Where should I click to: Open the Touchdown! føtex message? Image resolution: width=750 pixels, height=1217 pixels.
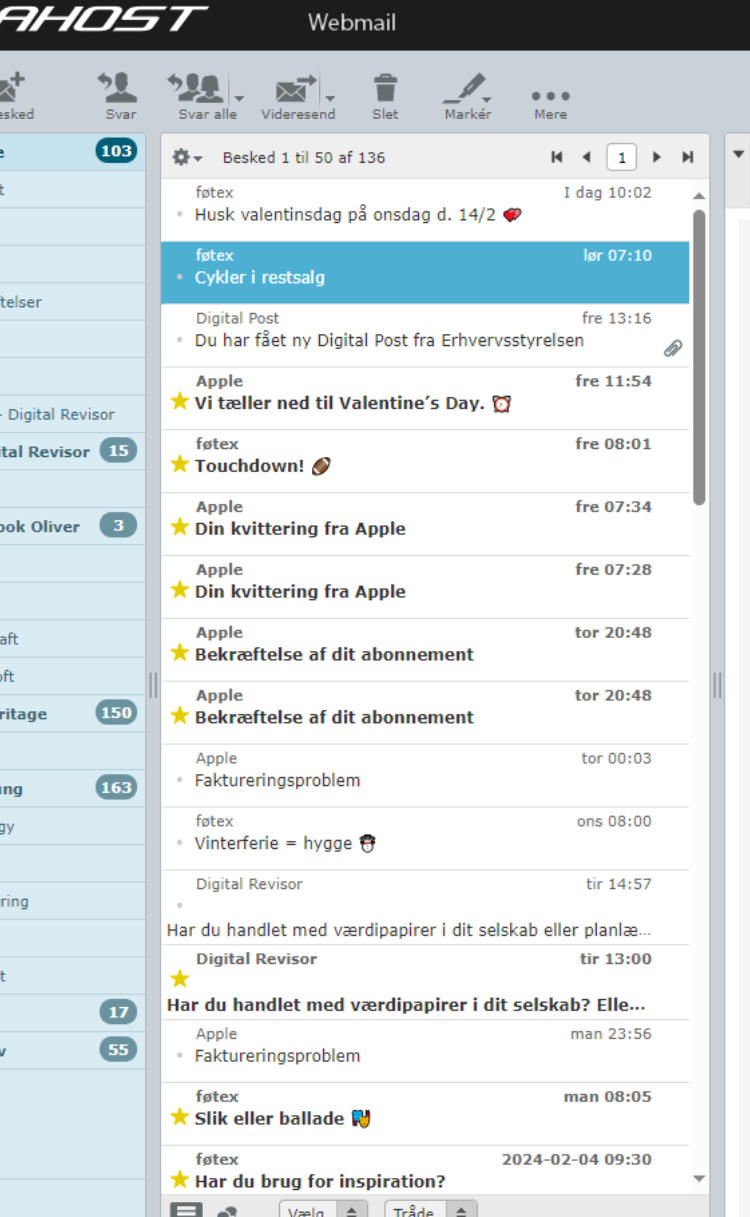click(x=425, y=461)
